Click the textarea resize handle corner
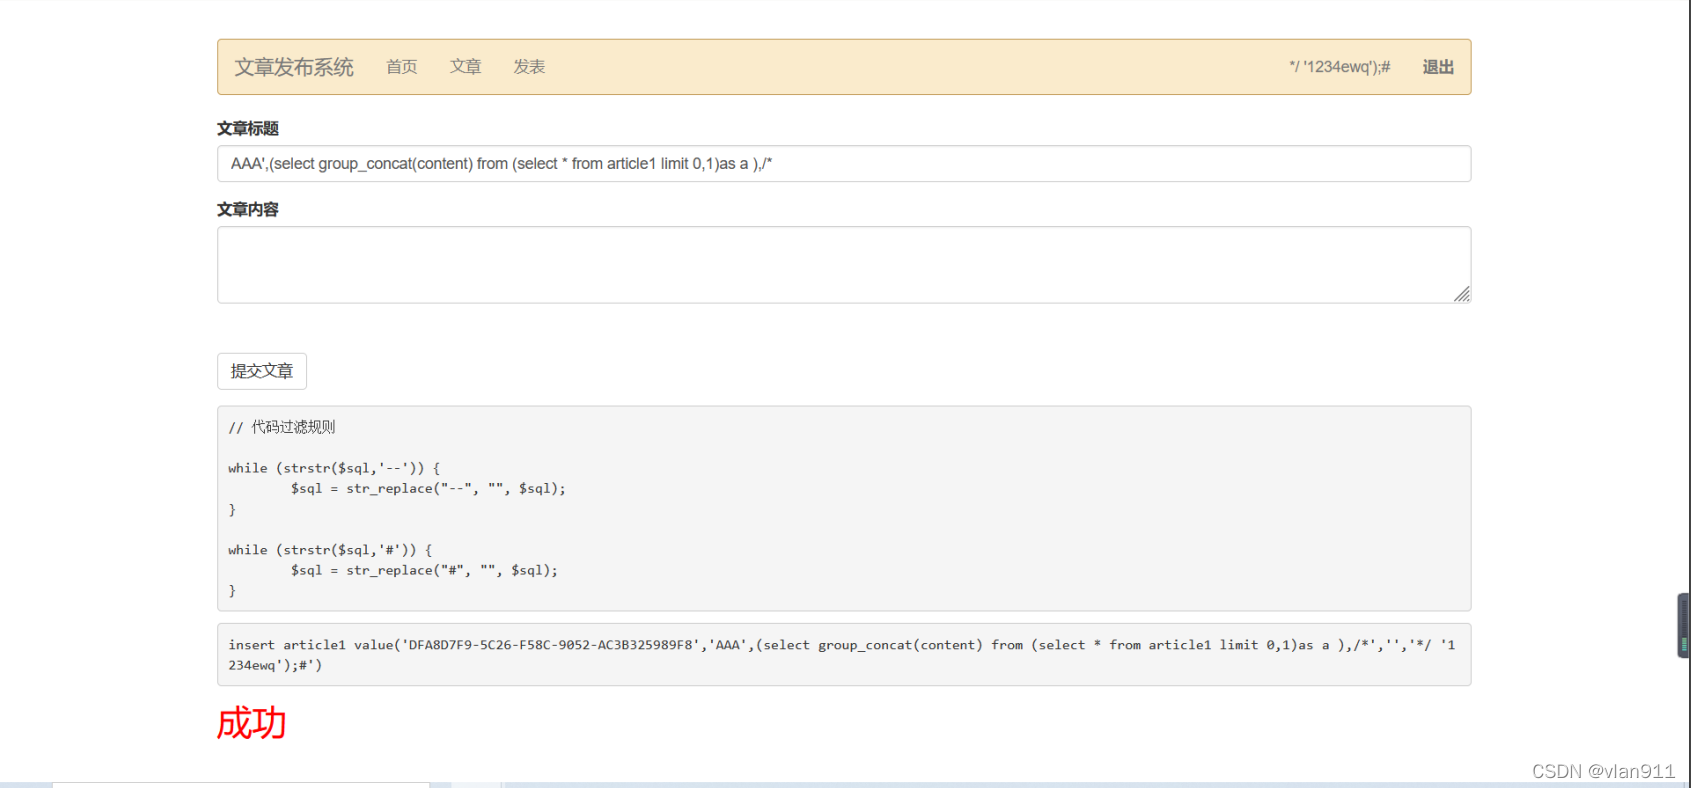1691x788 pixels. [x=1462, y=294]
